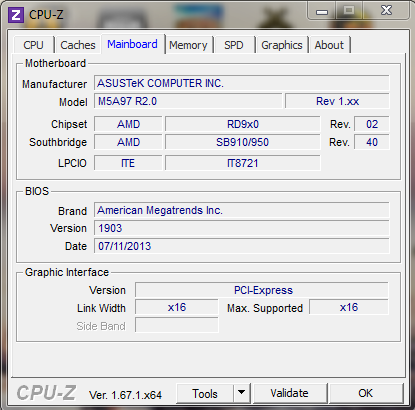The image size is (415, 410).
Task: Click the empty Side Band field
Action: (x=177, y=325)
